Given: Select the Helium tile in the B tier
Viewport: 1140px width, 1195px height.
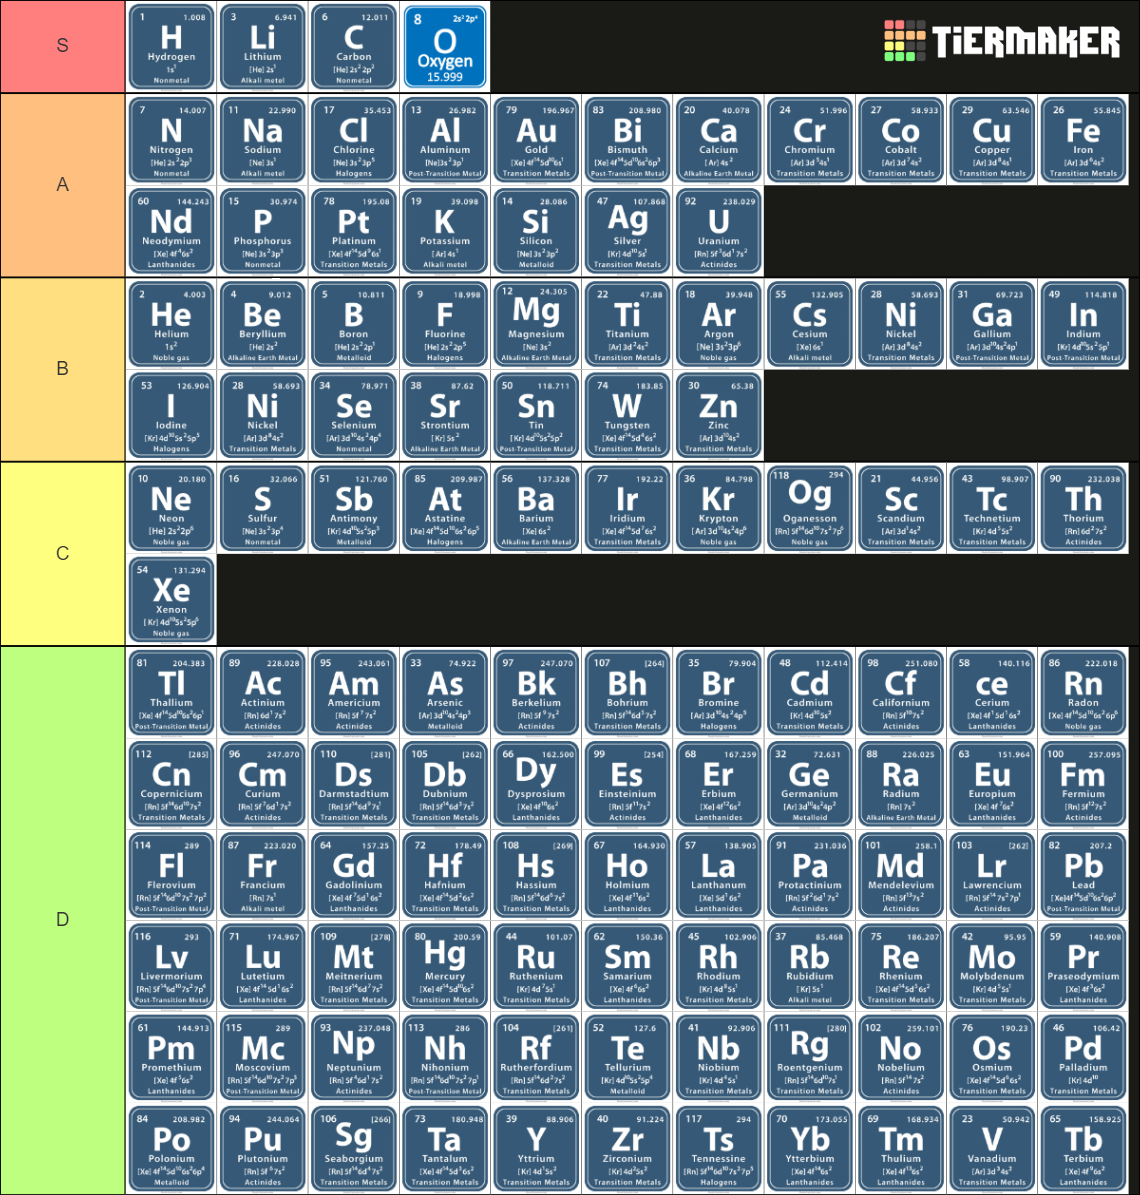Looking at the screenshot, I should click(170, 323).
